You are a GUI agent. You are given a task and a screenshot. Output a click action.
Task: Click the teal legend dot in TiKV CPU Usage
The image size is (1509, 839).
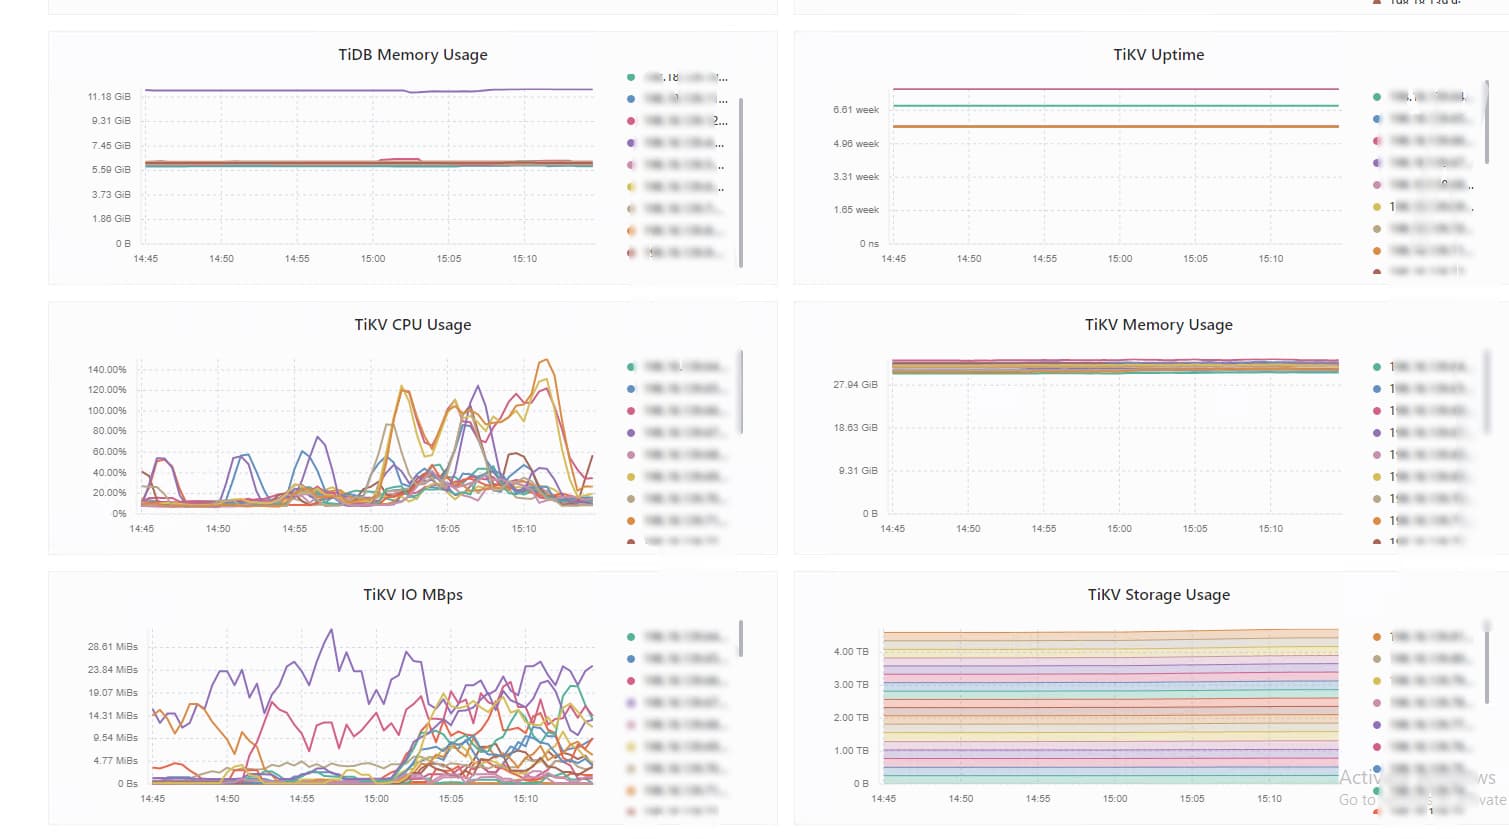[631, 367]
